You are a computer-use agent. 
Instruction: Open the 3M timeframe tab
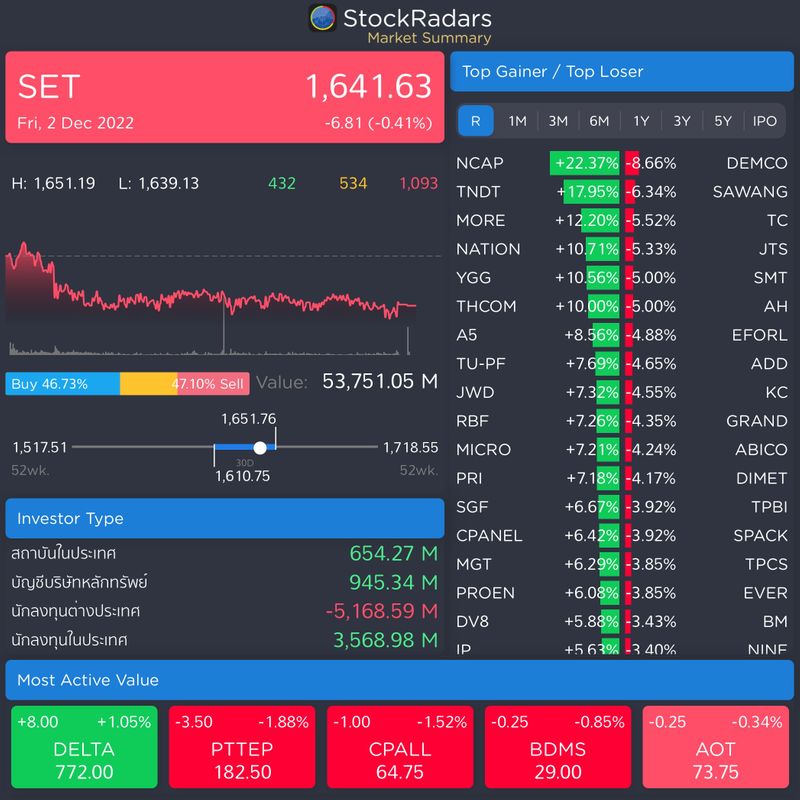pyautogui.click(x=556, y=120)
